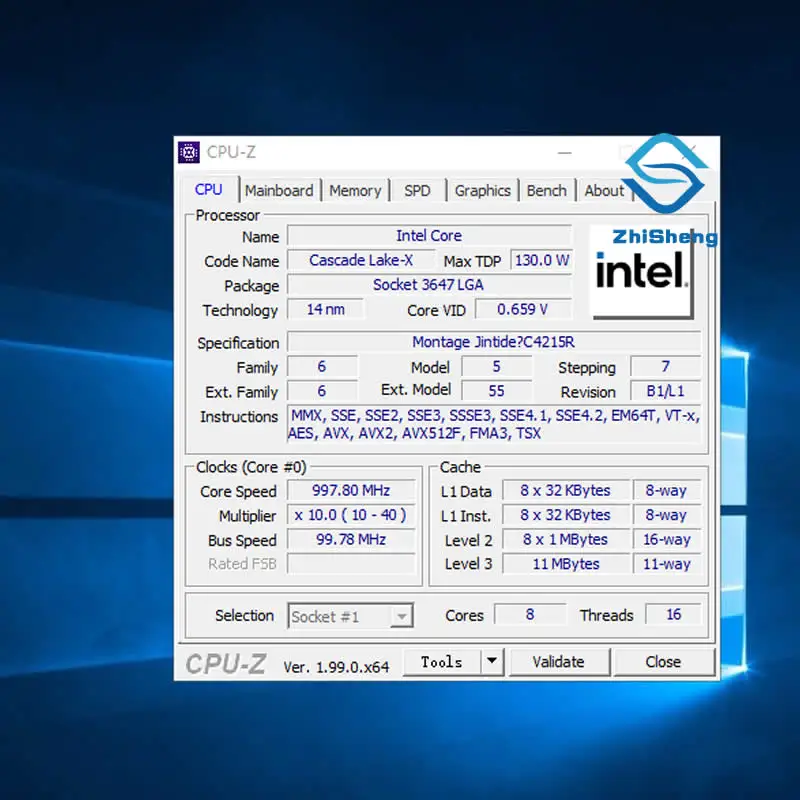This screenshot has width=800, height=800.
Task: Go to the Graphics tab
Action: tap(482, 190)
